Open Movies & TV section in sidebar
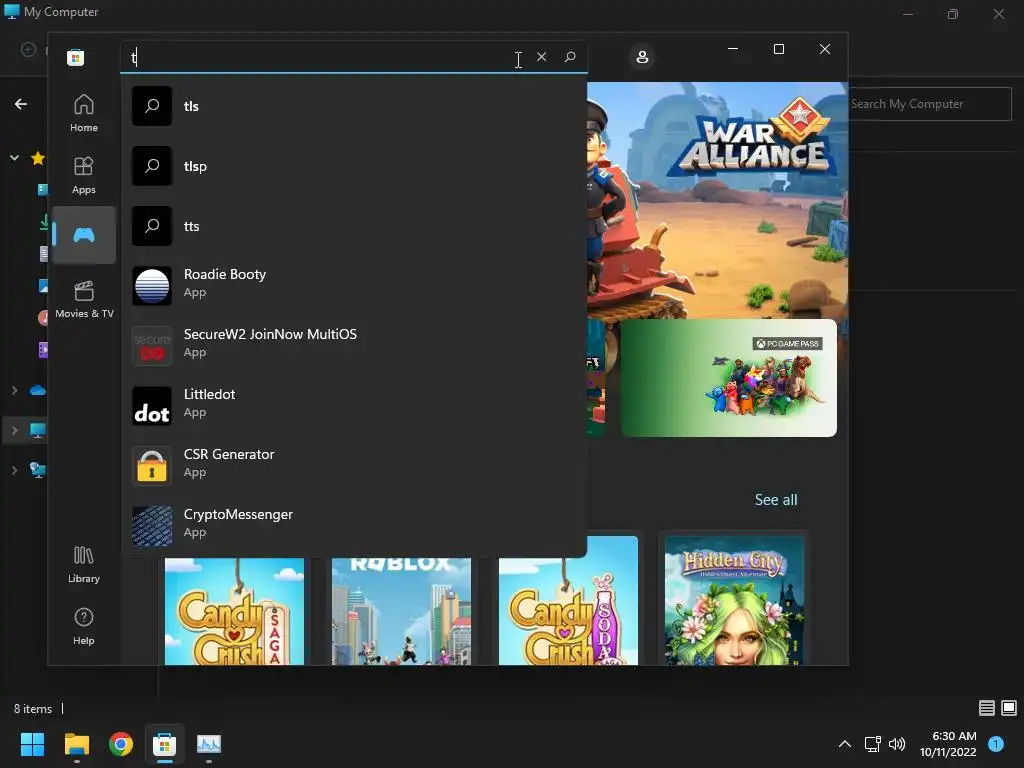 pyautogui.click(x=84, y=299)
